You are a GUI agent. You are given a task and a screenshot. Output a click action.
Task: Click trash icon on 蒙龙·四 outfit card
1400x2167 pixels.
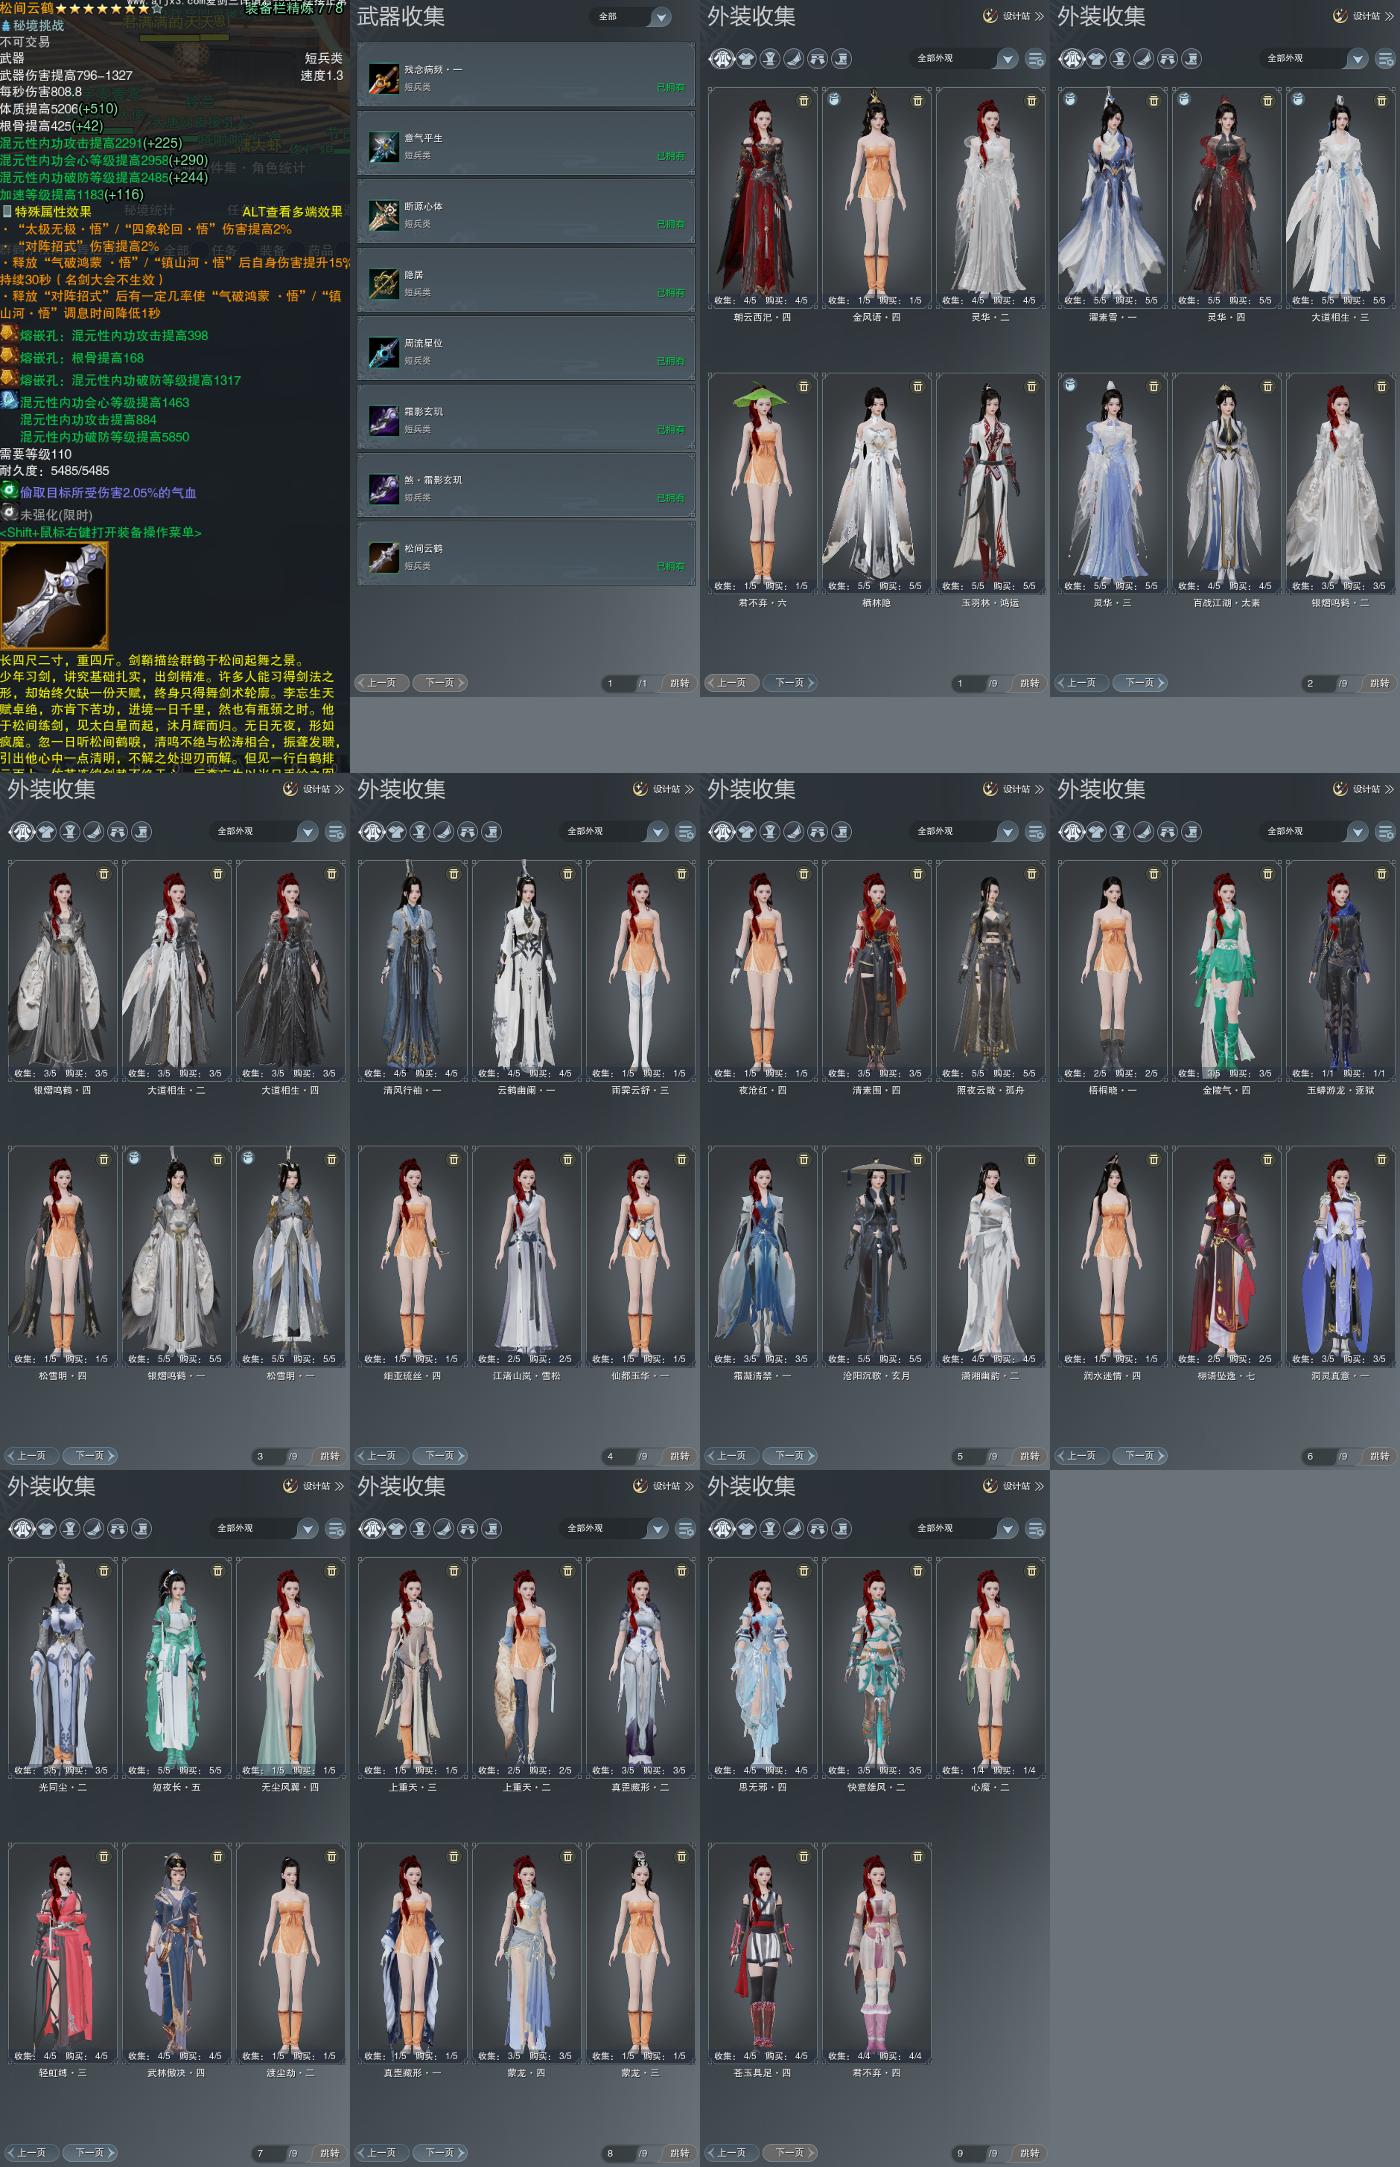click(568, 1856)
